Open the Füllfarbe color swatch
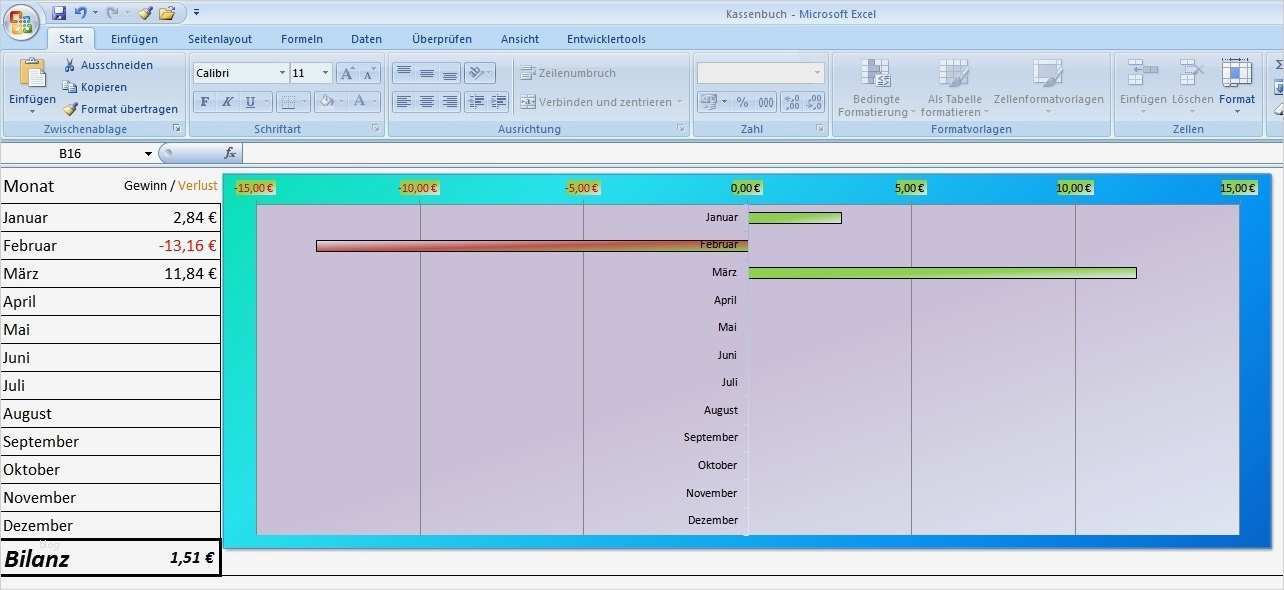The image size is (1284, 590). tap(325, 102)
